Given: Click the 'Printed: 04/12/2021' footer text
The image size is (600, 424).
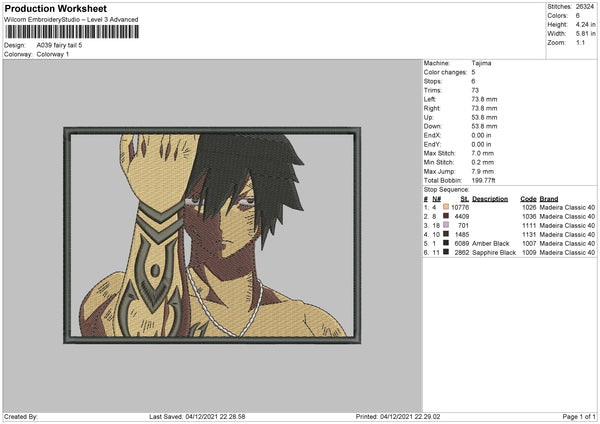Looking at the screenshot, I should click(398, 416).
